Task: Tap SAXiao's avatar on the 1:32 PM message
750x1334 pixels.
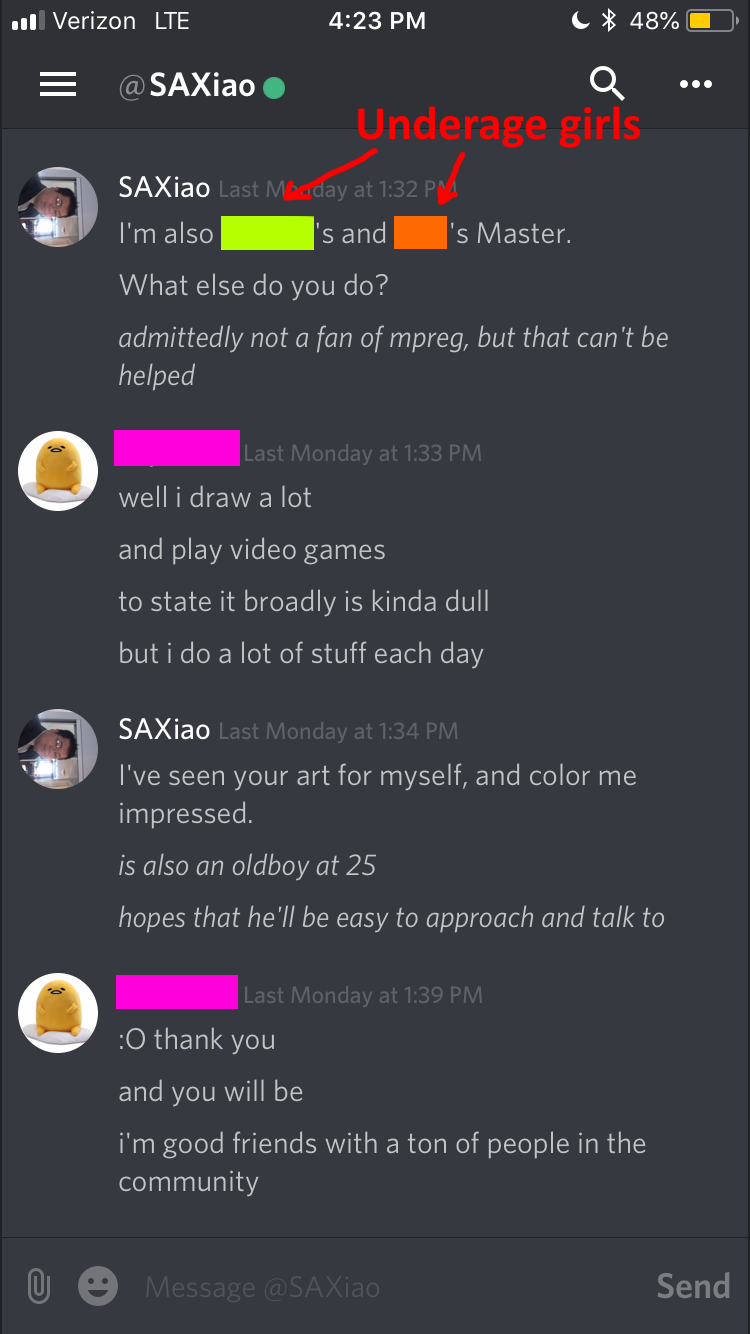Action: (x=58, y=206)
